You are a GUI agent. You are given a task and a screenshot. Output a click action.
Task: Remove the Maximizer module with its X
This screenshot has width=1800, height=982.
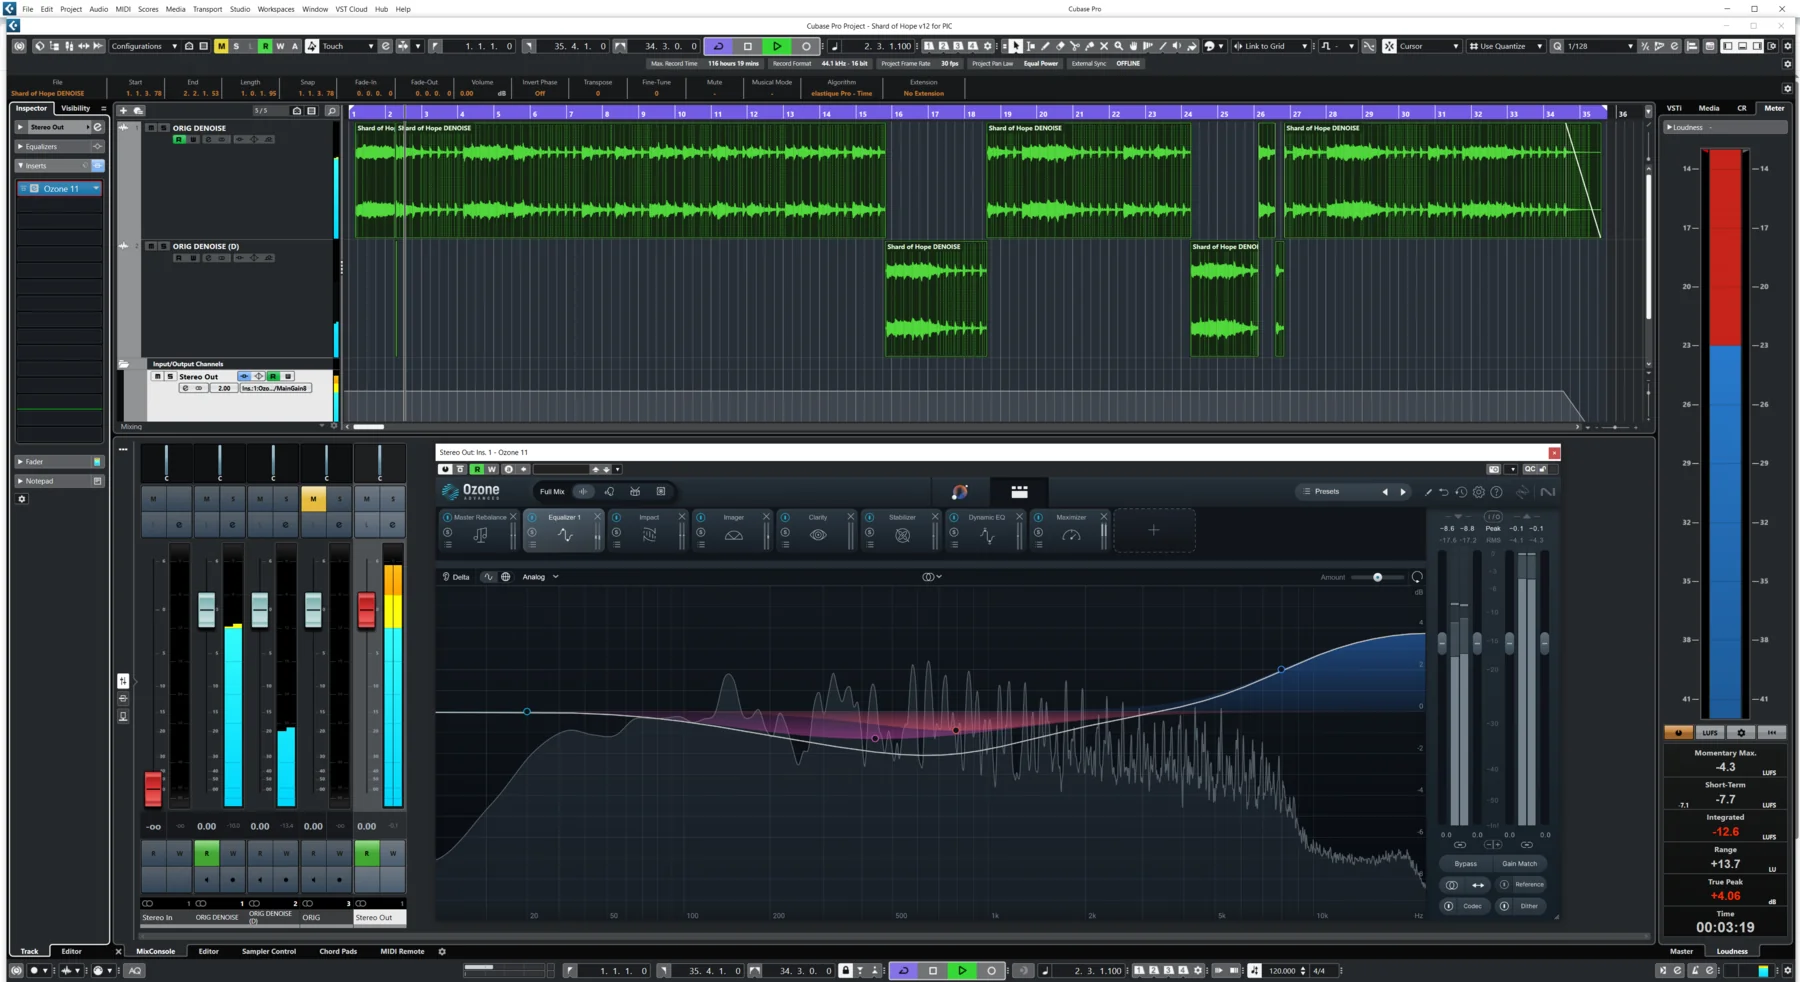click(1104, 517)
